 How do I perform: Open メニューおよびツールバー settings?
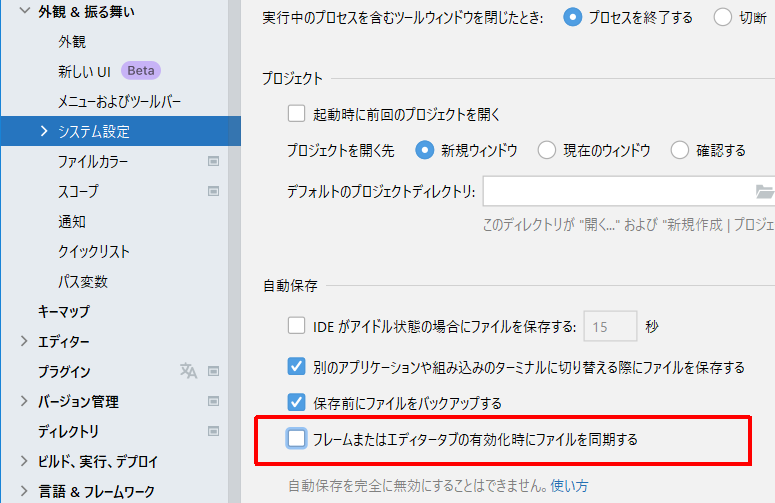(x=120, y=101)
